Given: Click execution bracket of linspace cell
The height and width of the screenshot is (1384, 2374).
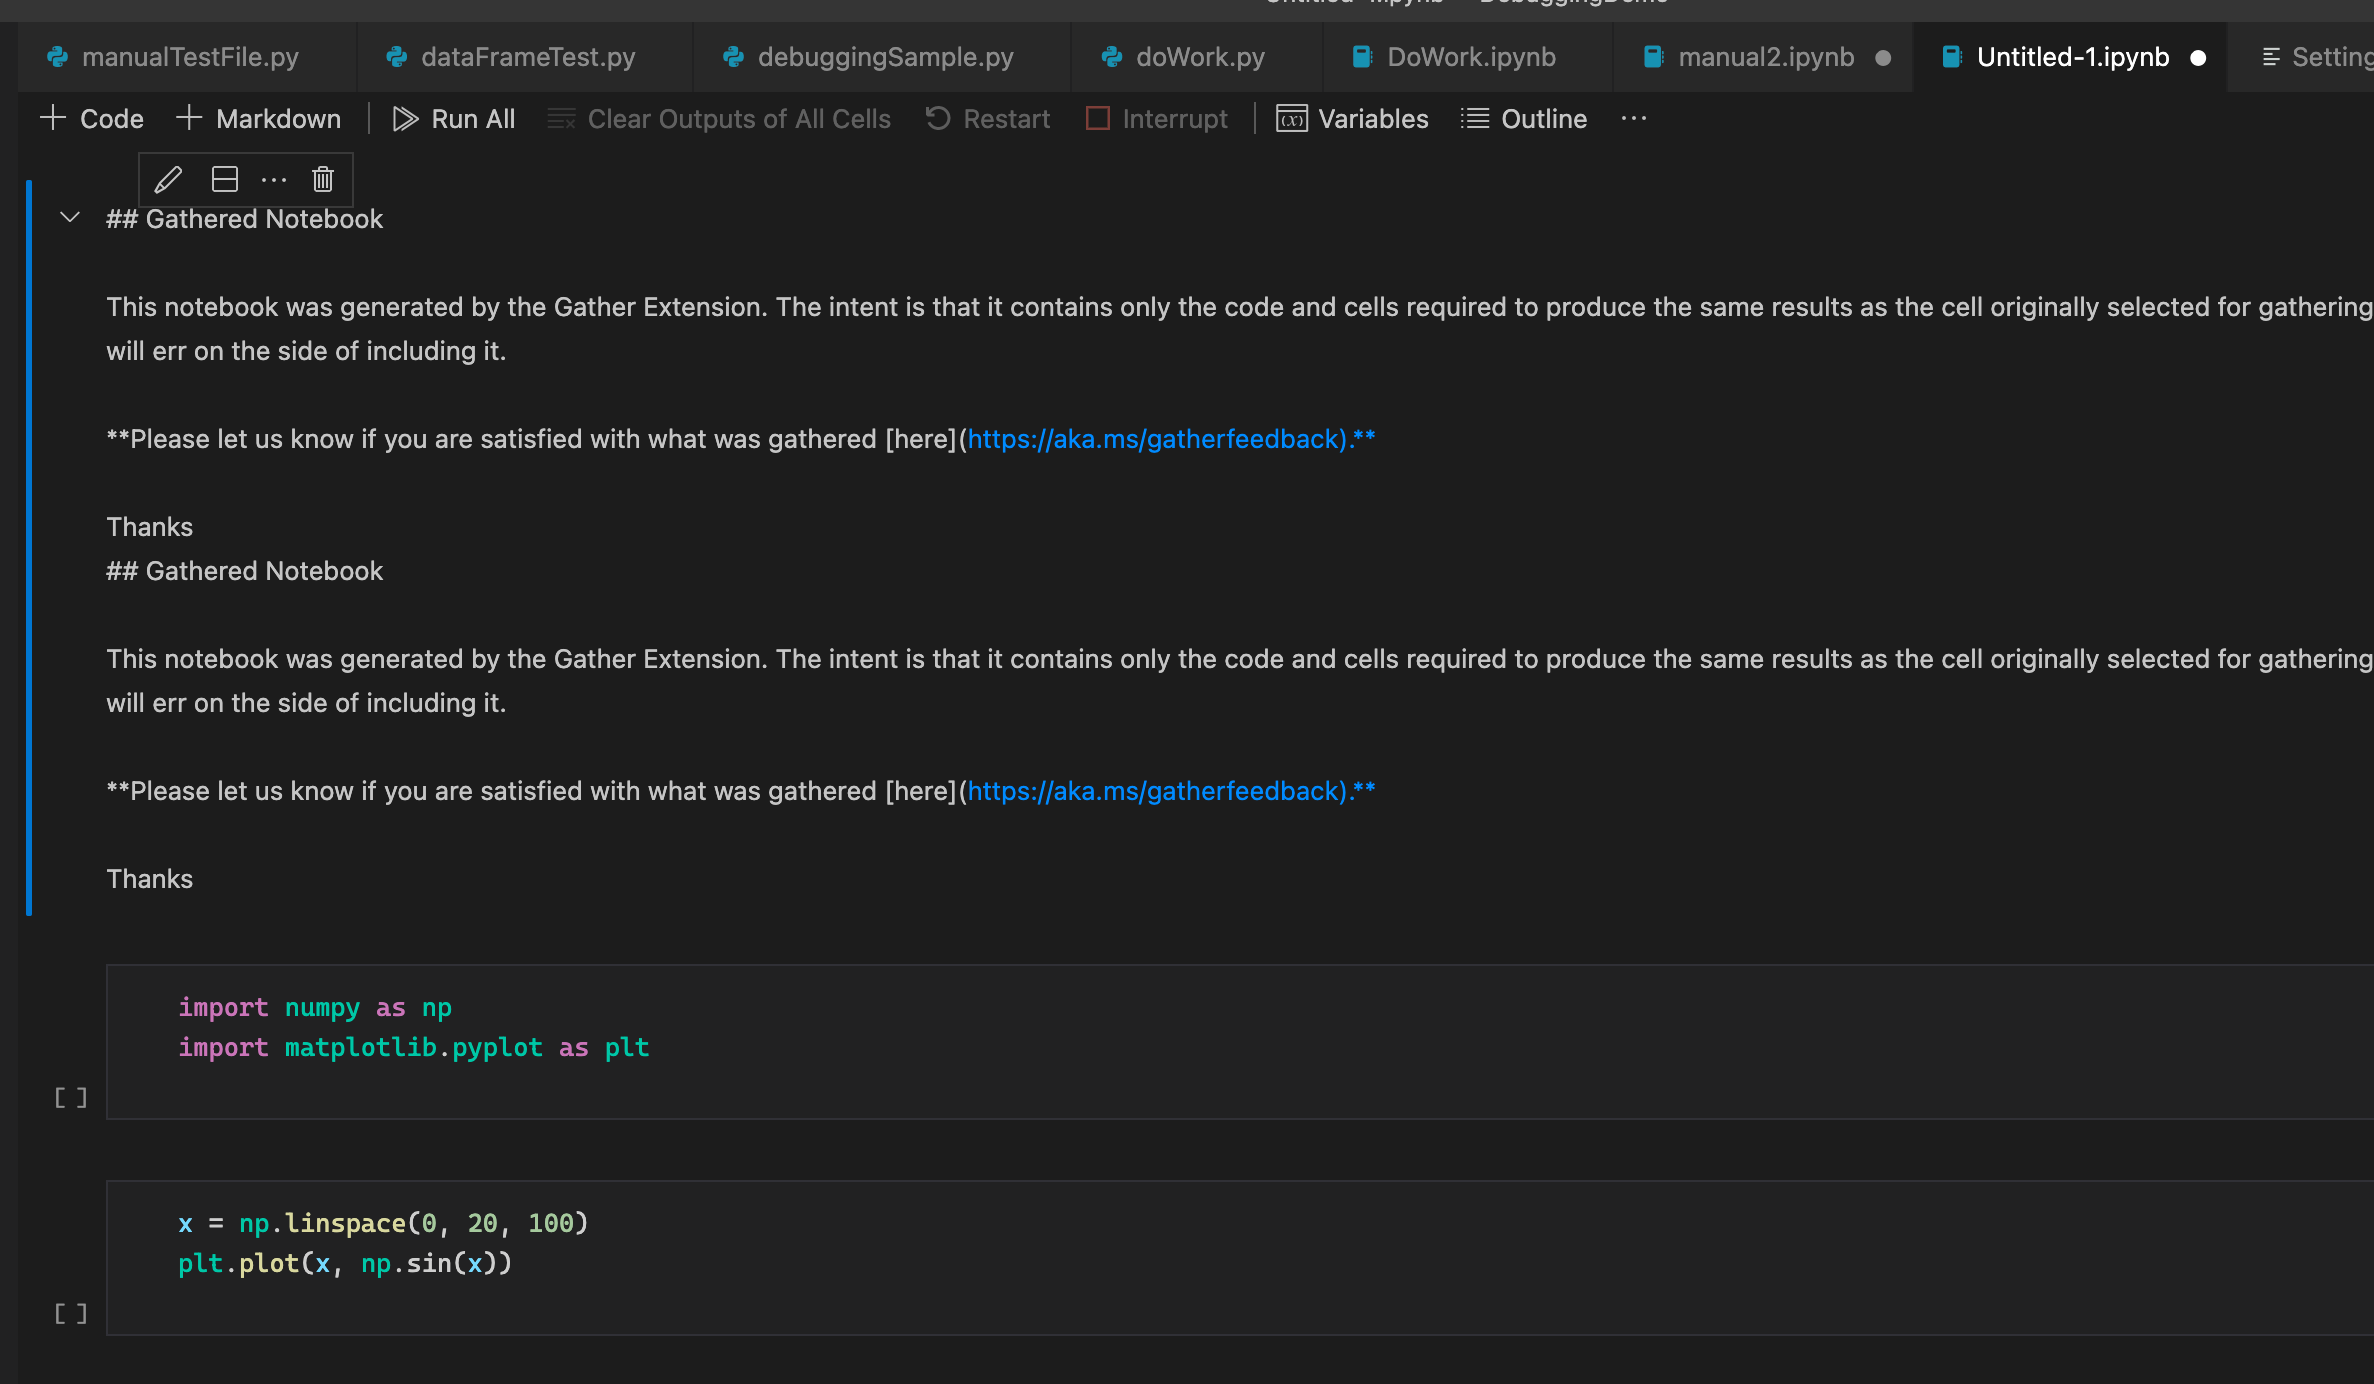Looking at the screenshot, I should click(70, 1313).
